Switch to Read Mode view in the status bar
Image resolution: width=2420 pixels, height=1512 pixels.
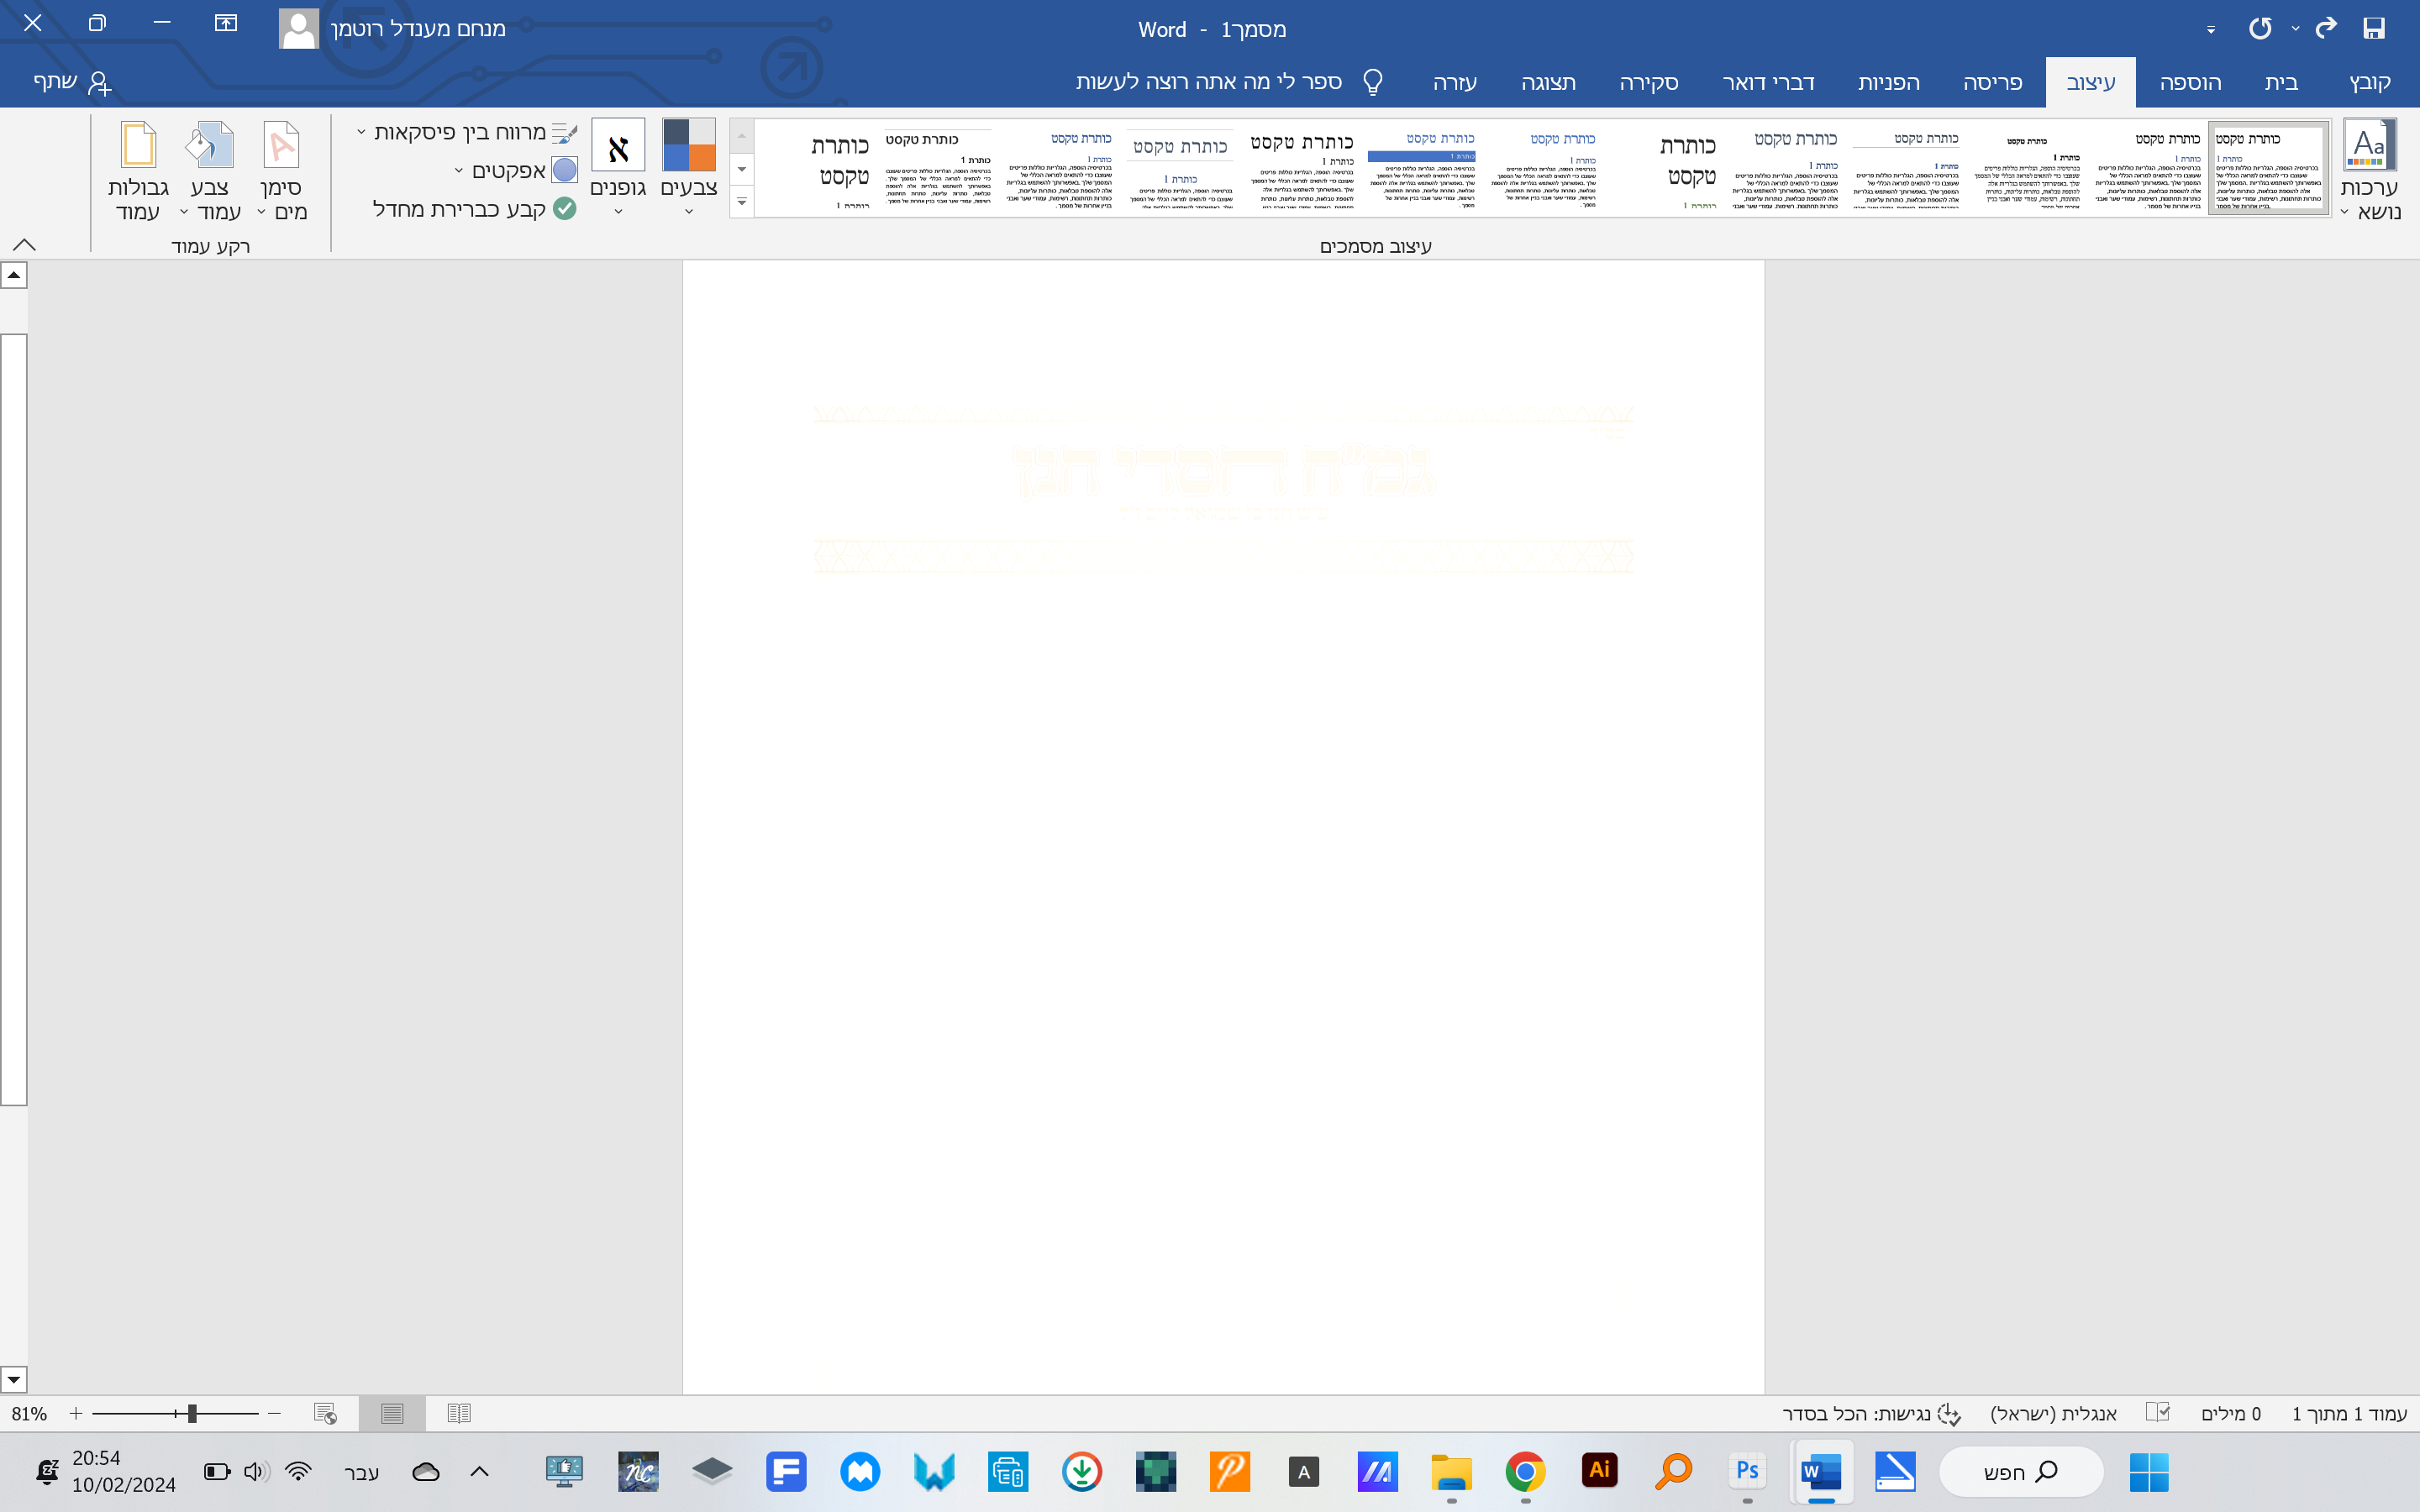coord(459,1413)
